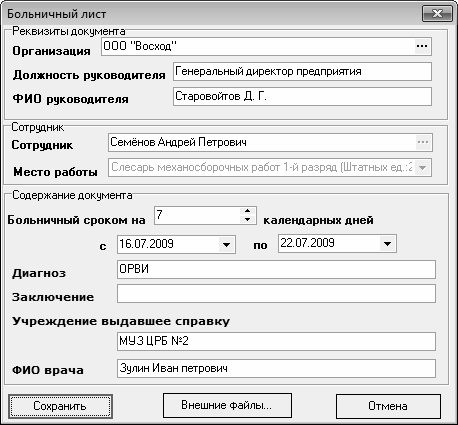458x425 pixels.
Task: Click the Должность руководителя input field
Action: pyautogui.click(x=302, y=71)
